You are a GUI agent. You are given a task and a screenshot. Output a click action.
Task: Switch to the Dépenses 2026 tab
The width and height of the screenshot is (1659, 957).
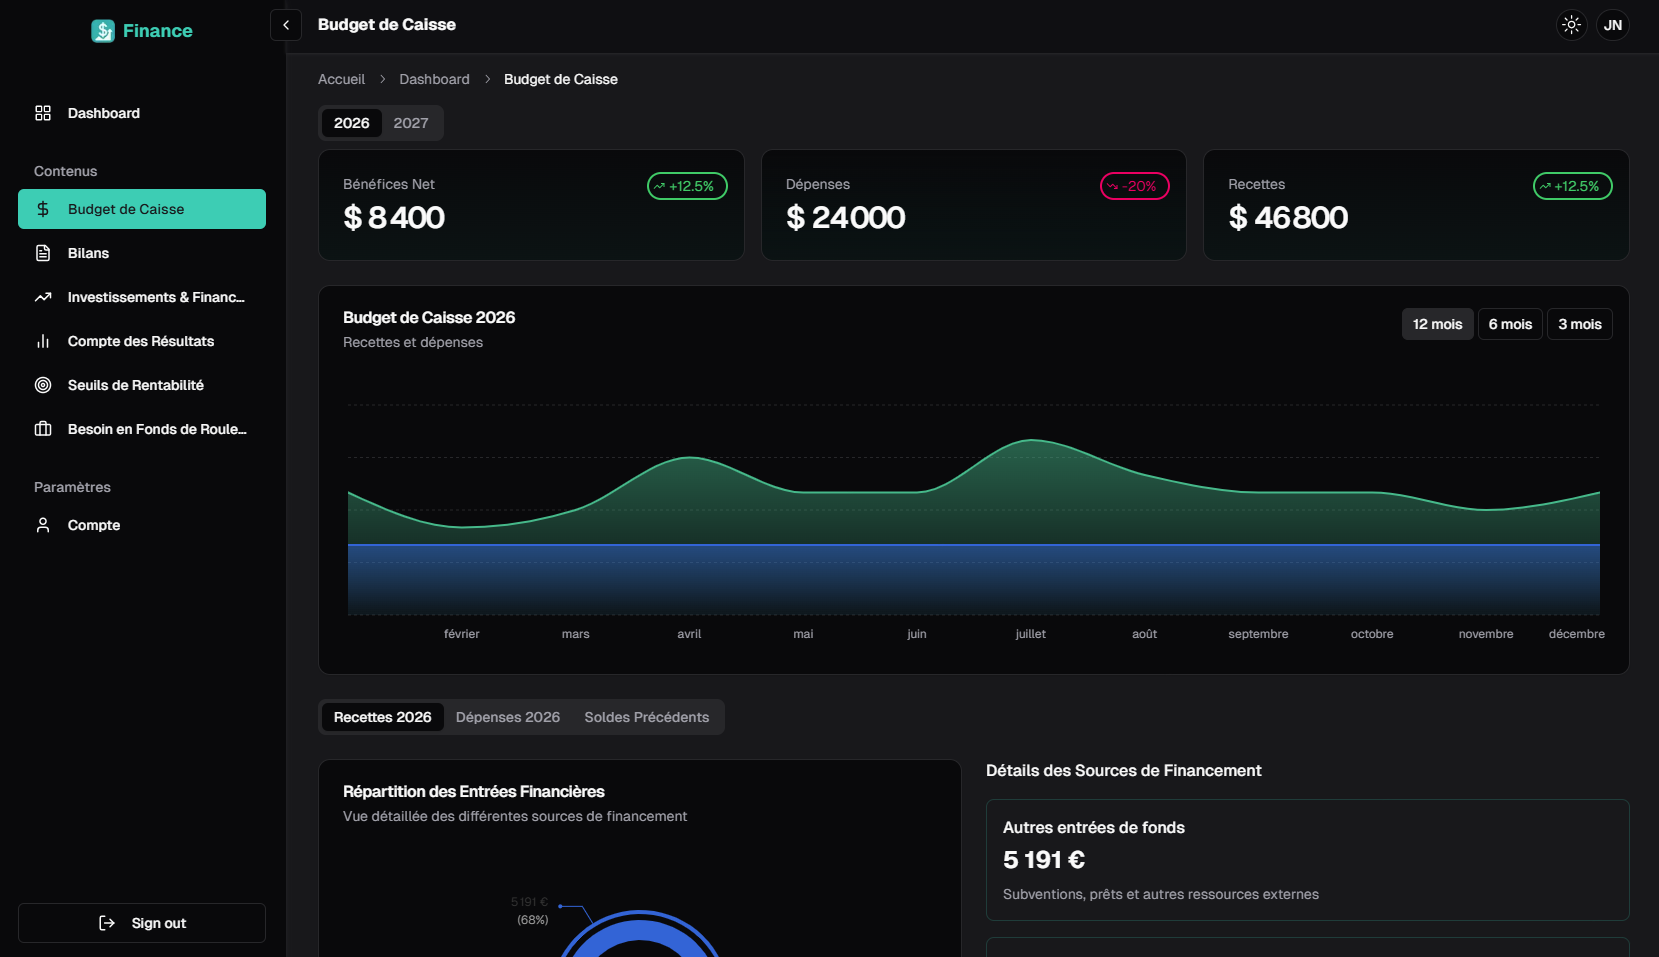pos(507,717)
